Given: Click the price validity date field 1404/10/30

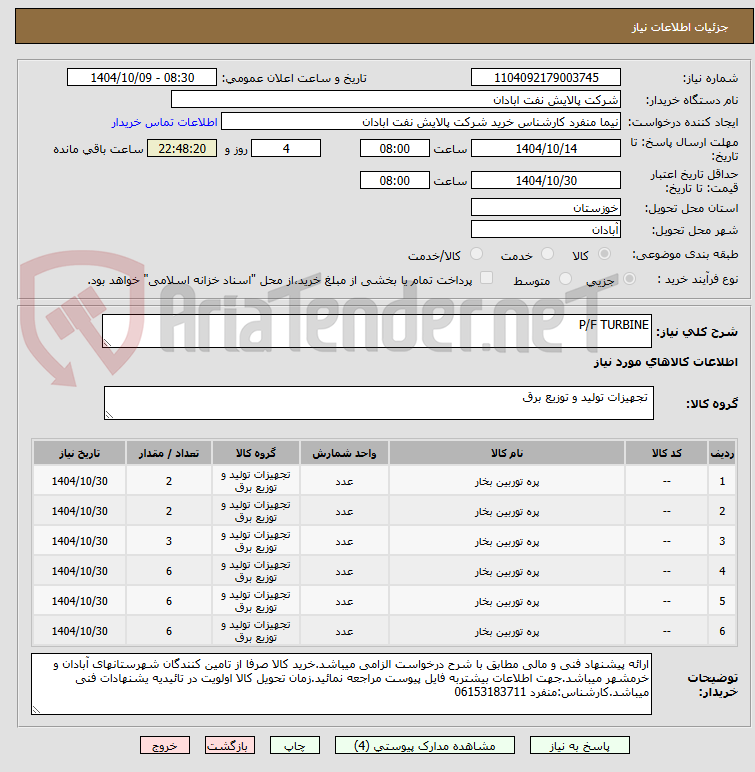Looking at the screenshot, I should pos(546,181).
